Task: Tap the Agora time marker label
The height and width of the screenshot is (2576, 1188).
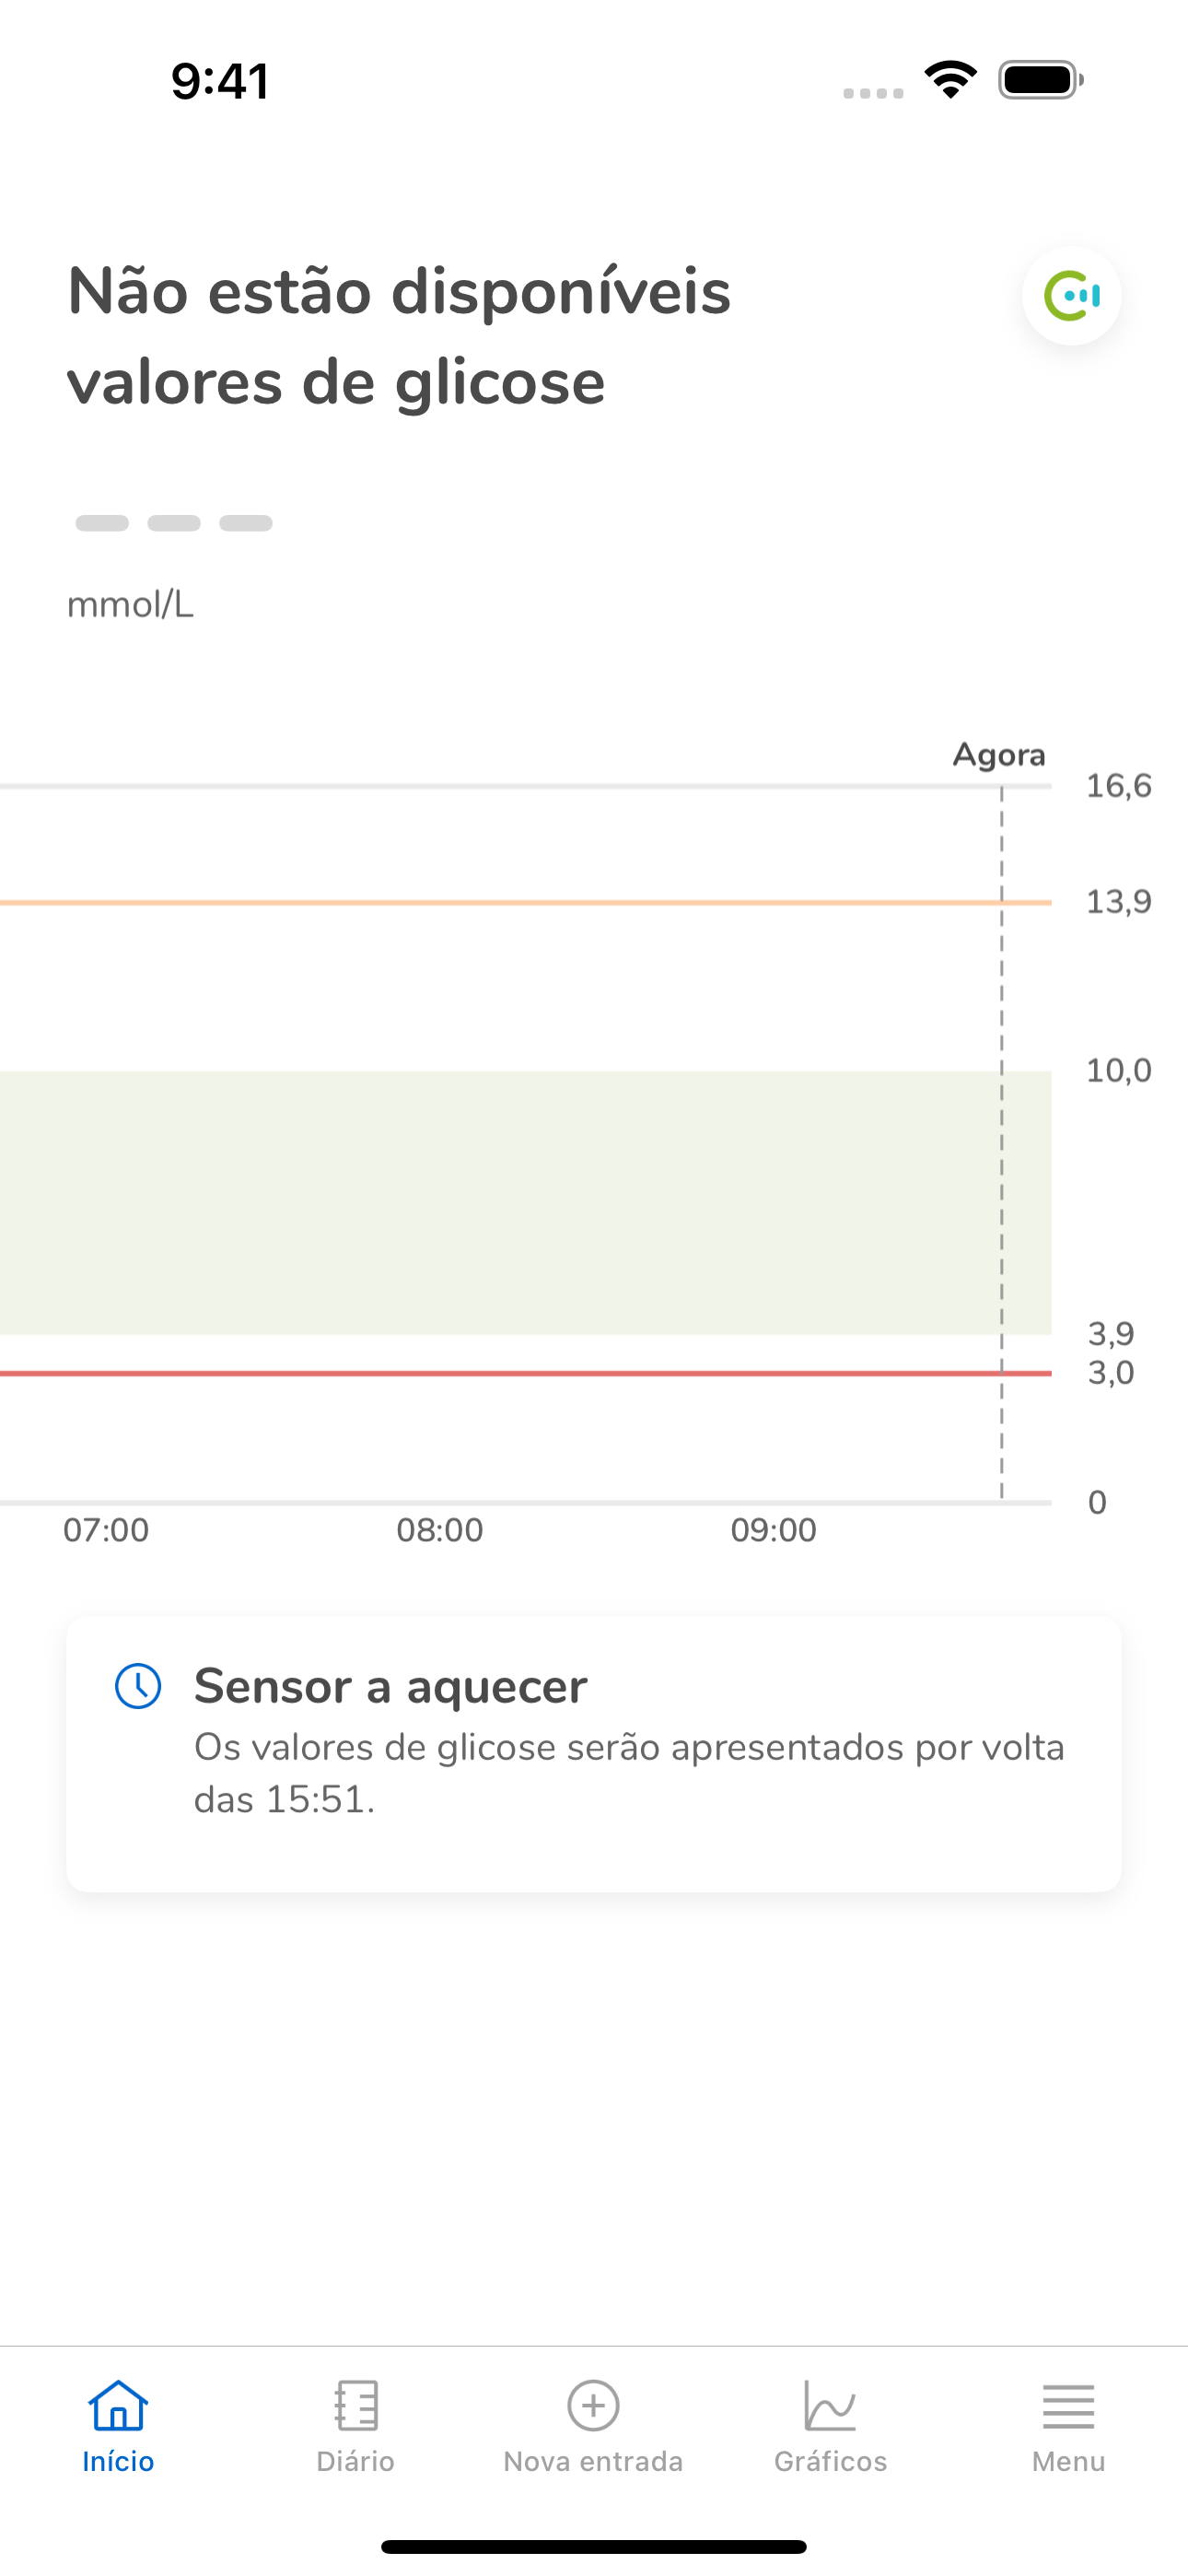Action: click(x=998, y=755)
